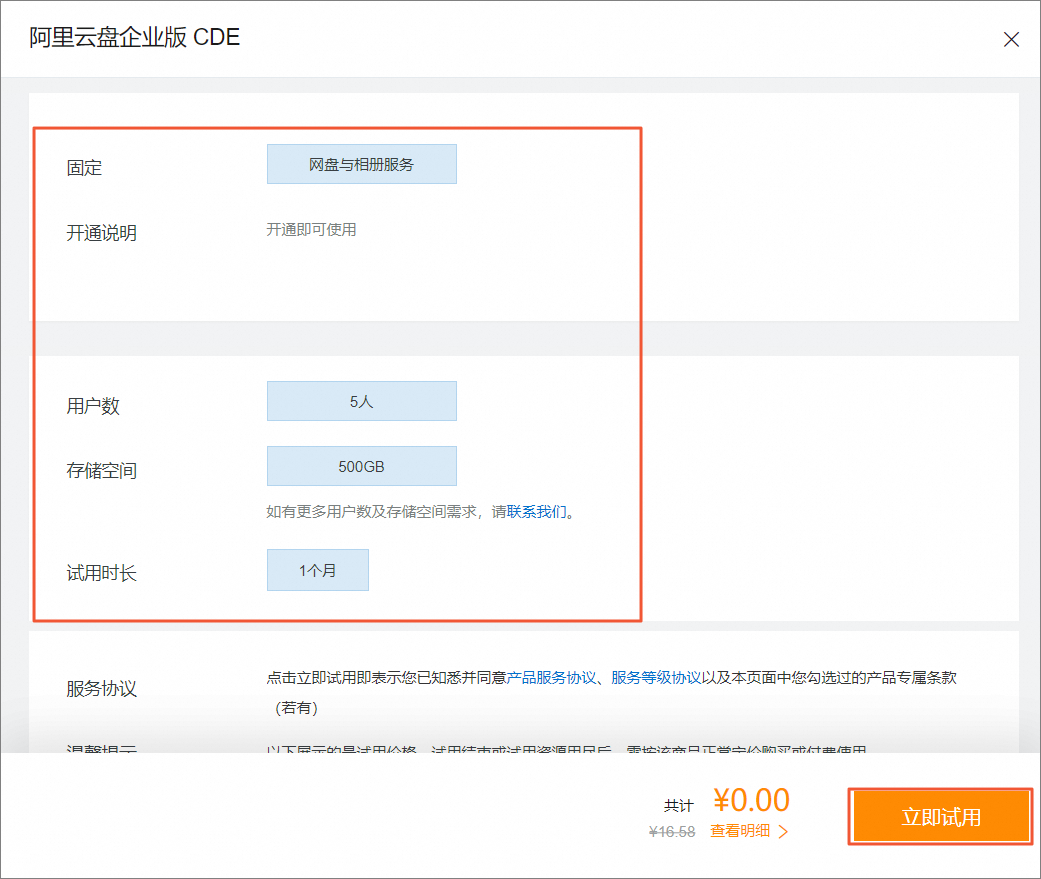The height and width of the screenshot is (879, 1041).
Task: Click the 用户数 label
Action: click(93, 406)
